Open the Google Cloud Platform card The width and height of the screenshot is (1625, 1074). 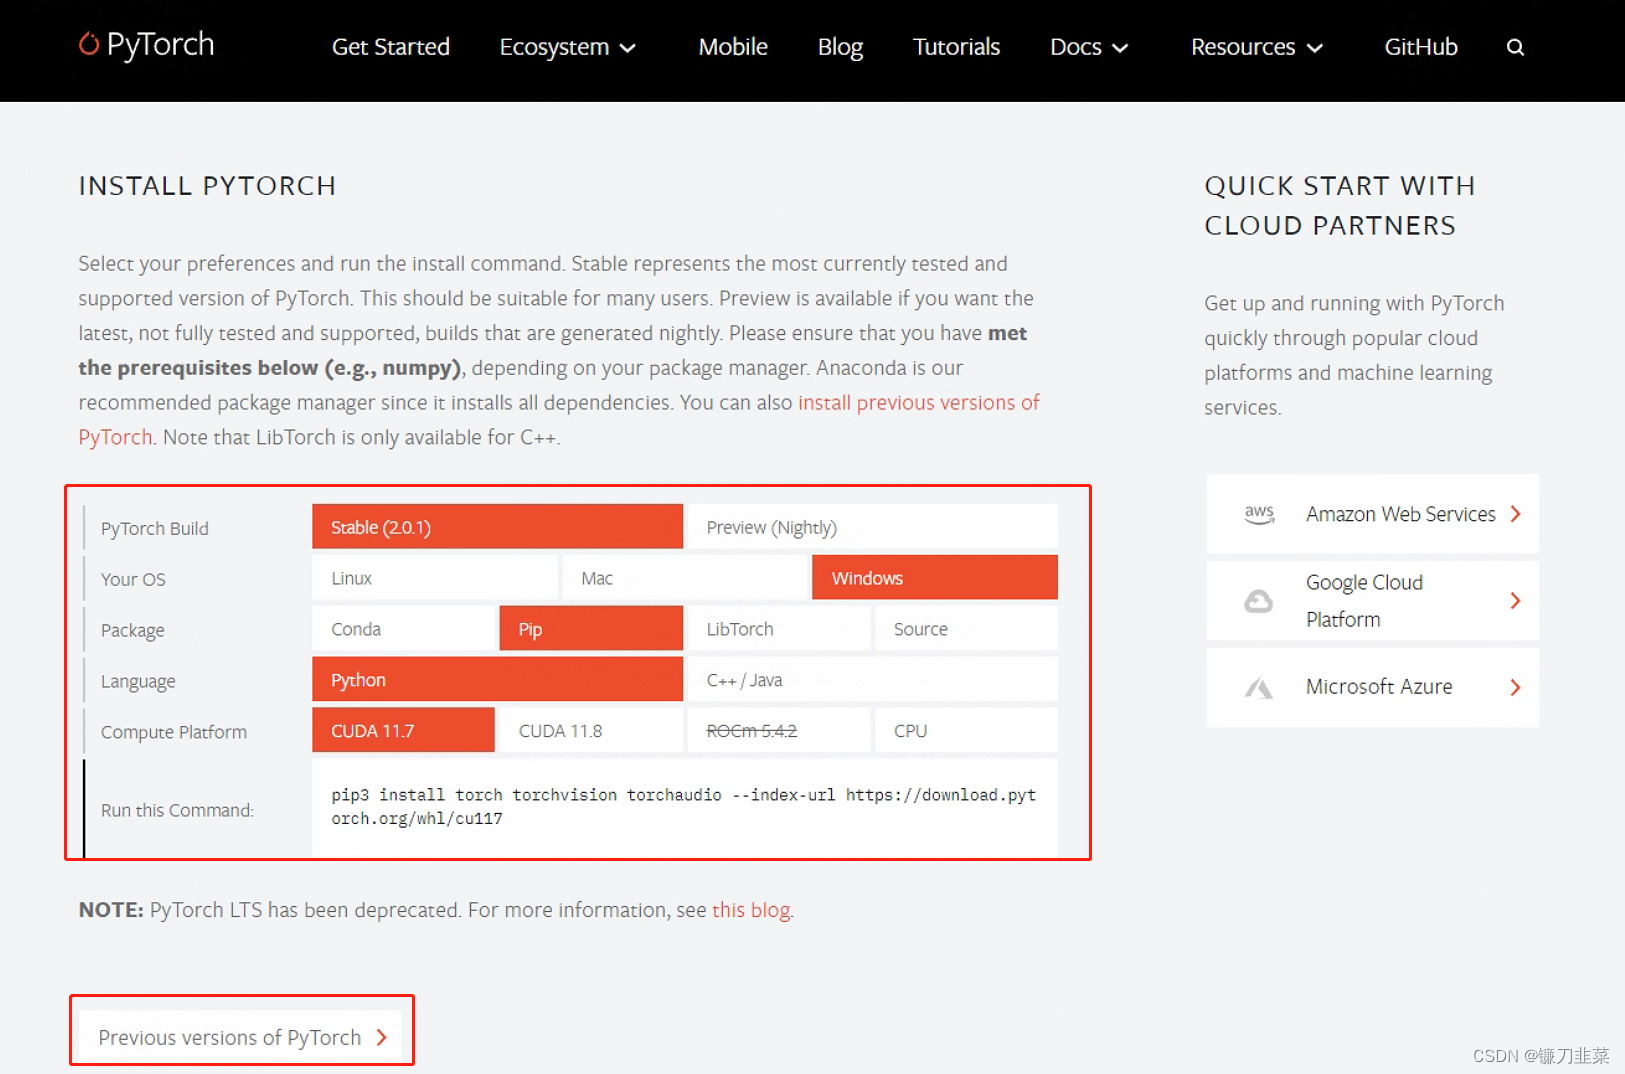tap(1372, 601)
